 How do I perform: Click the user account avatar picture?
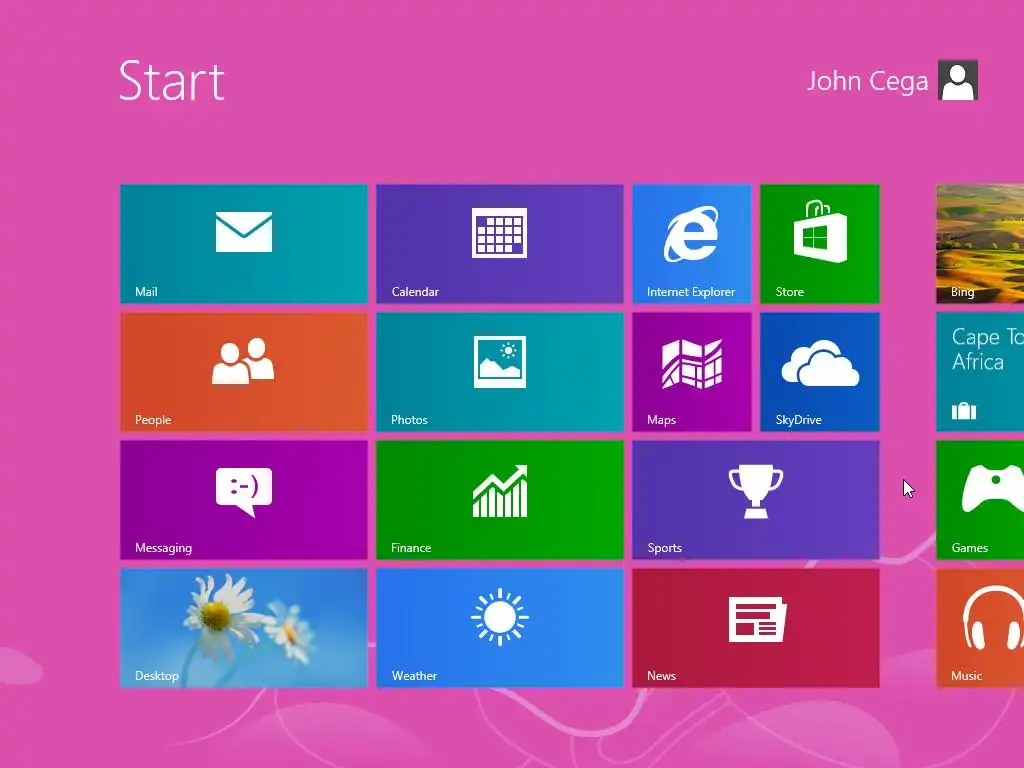[958, 80]
